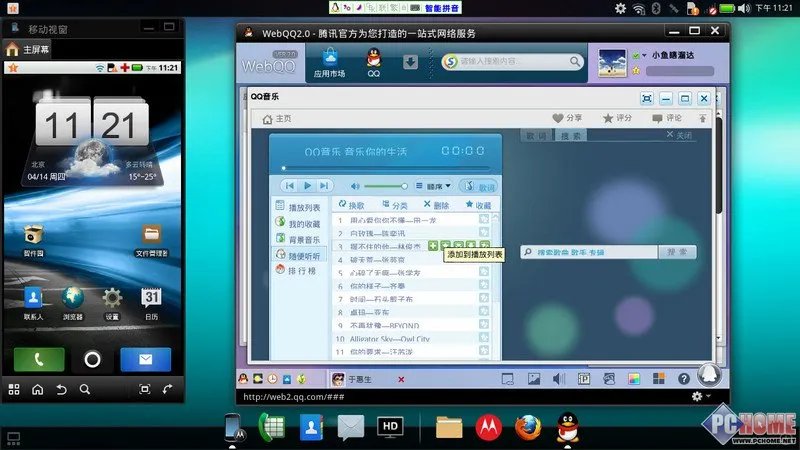Go to 主页 home in QQ音乐
Image resolution: width=800 pixels, height=450 pixels.
click(277, 119)
